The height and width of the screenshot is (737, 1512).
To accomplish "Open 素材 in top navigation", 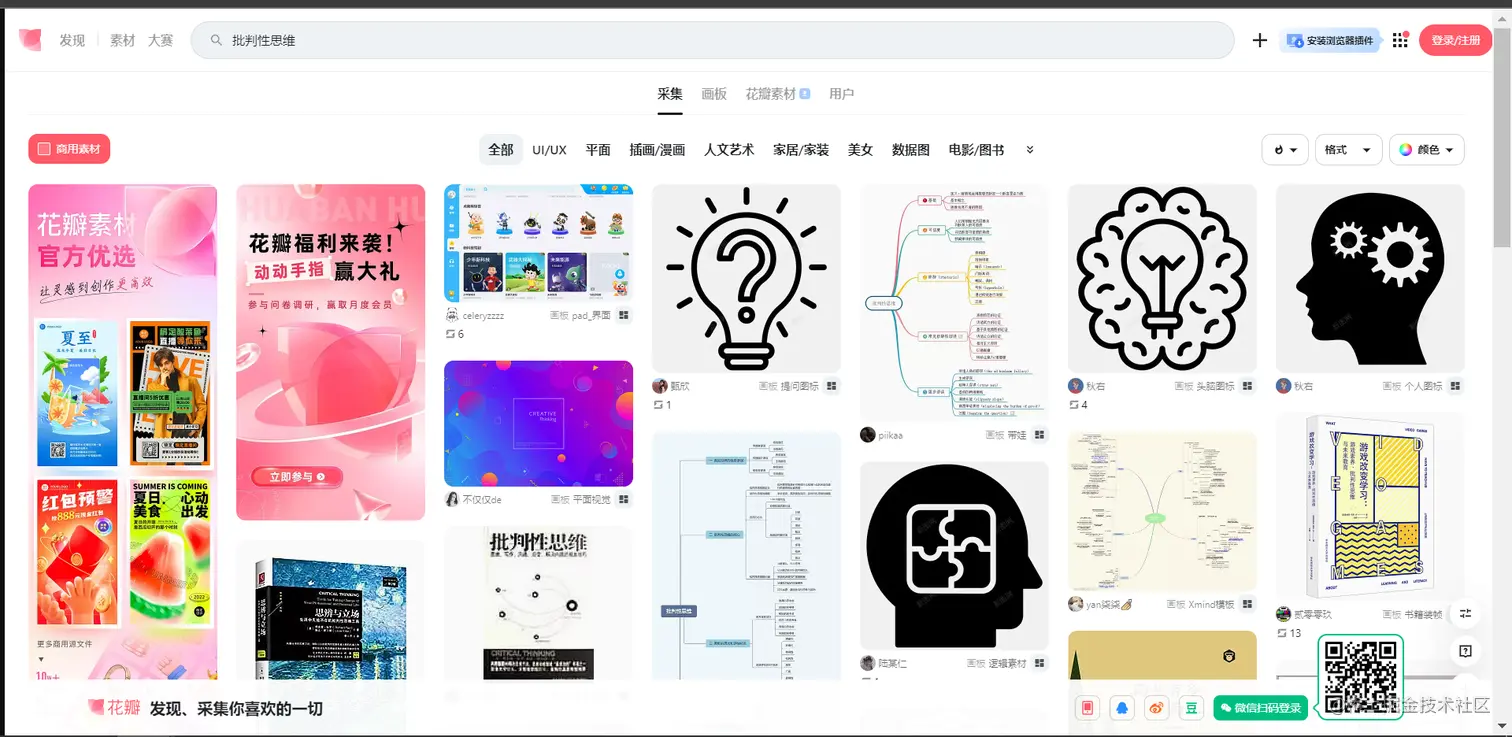I will point(122,40).
